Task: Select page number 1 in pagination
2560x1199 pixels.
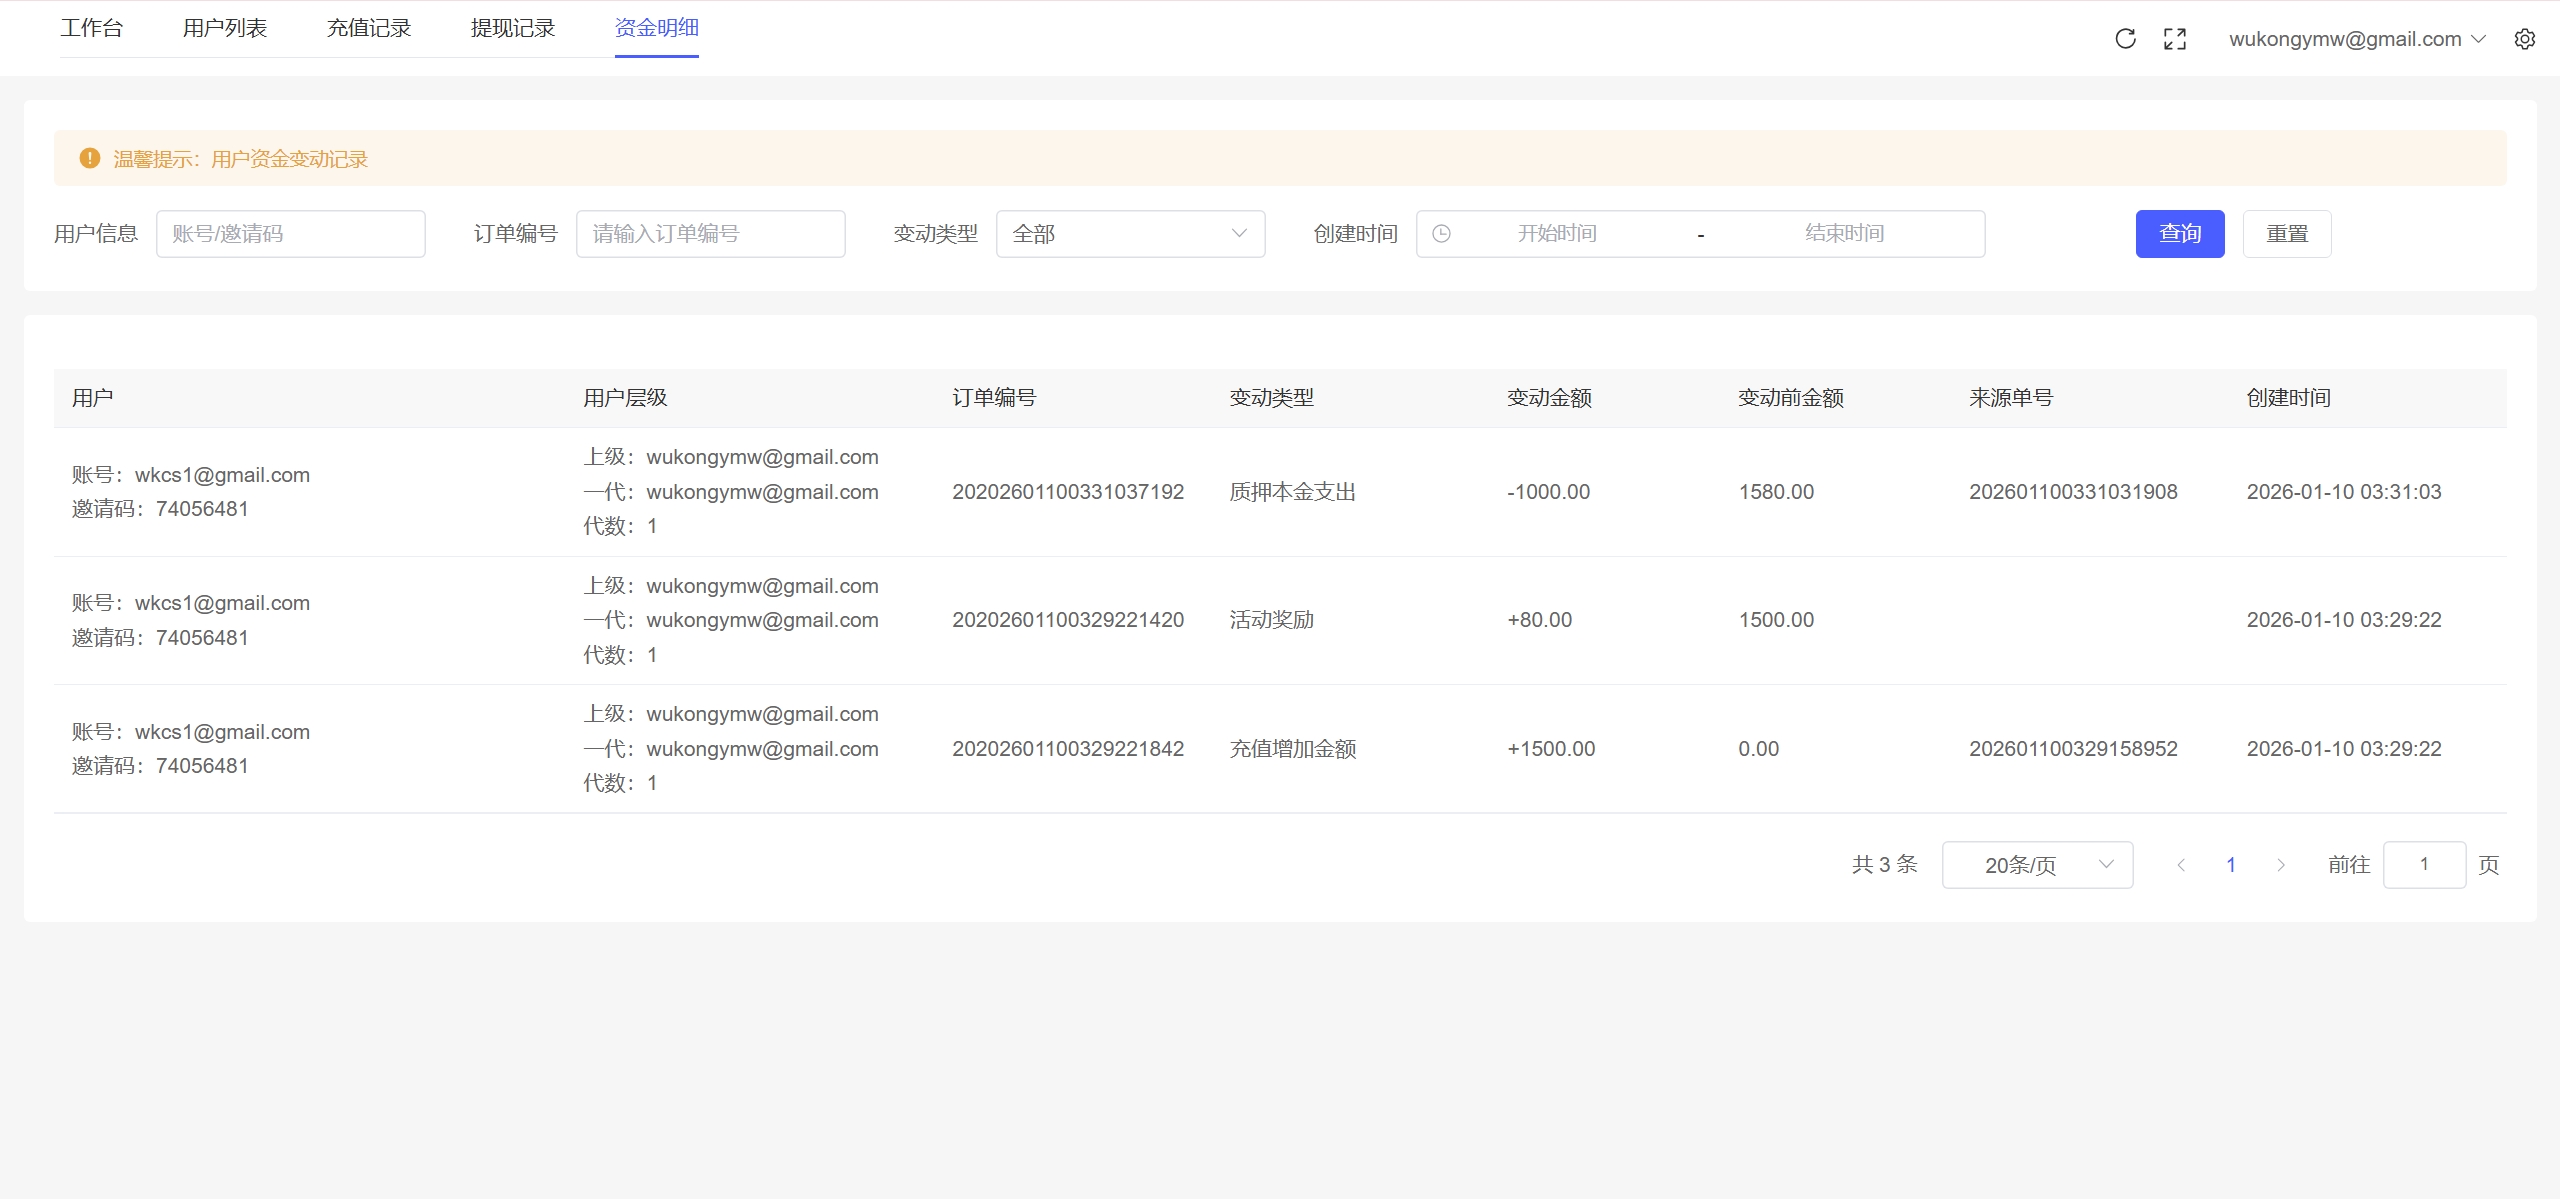Action: pos(2231,865)
